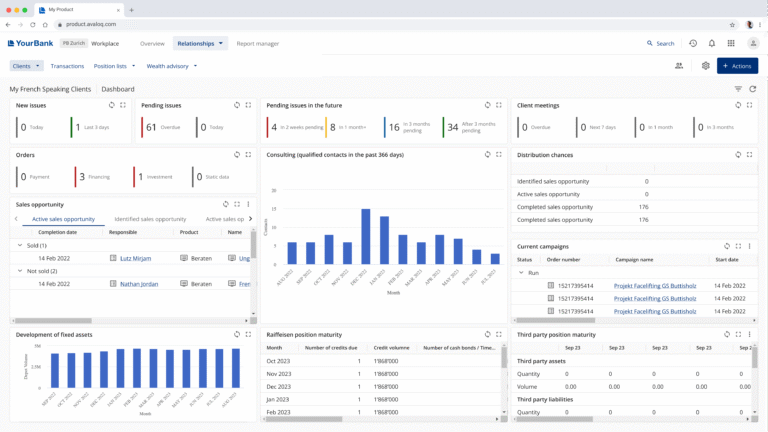Open the history clock icon in header

693,44
